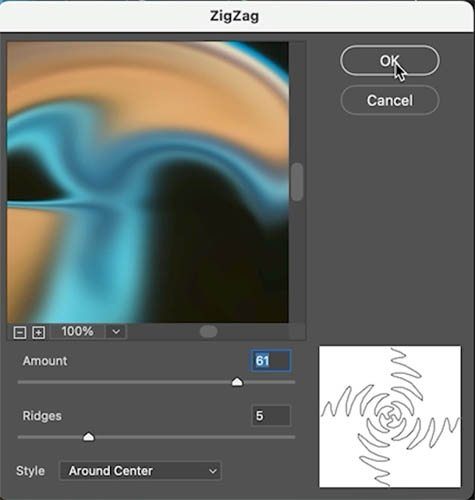This screenshot has width=475, height=500.
Task: Click the Style label text
Action: (x=30, y=471)
